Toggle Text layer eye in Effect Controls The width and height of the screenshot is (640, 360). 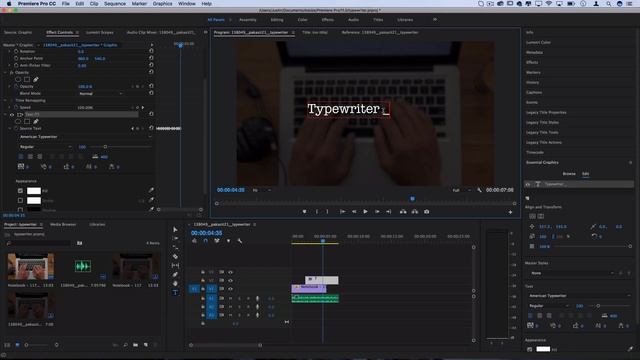[12, 115]
